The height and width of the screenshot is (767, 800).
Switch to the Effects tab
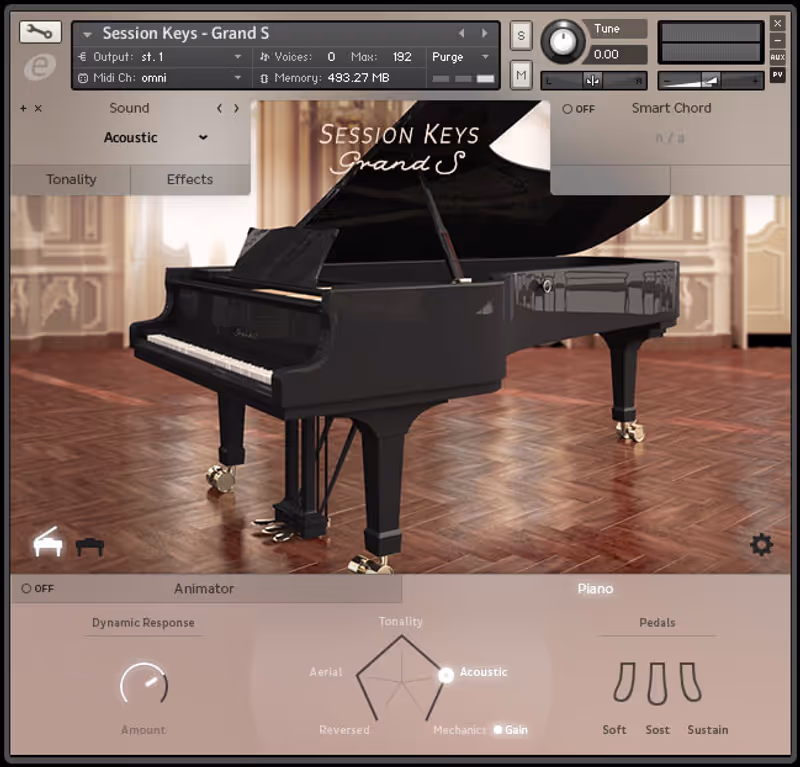(190, 179)
